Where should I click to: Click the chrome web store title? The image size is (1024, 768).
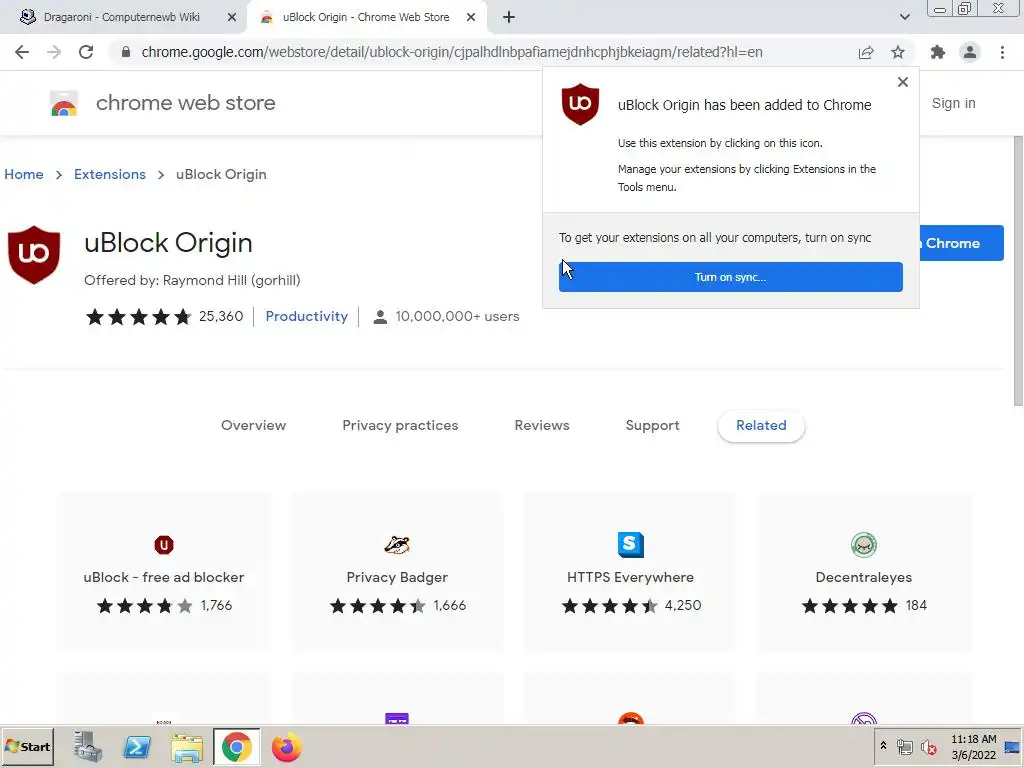tap(185, 103)
